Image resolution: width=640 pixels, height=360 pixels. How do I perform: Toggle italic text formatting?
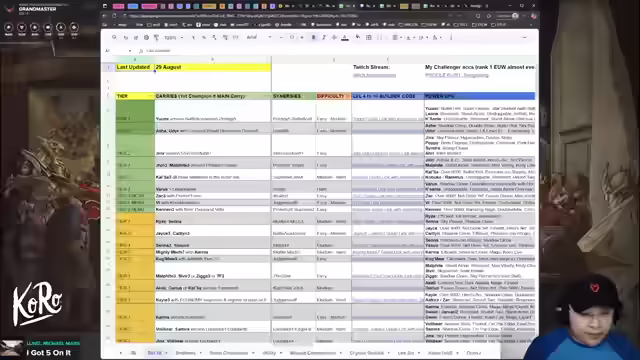coord(324,38)
